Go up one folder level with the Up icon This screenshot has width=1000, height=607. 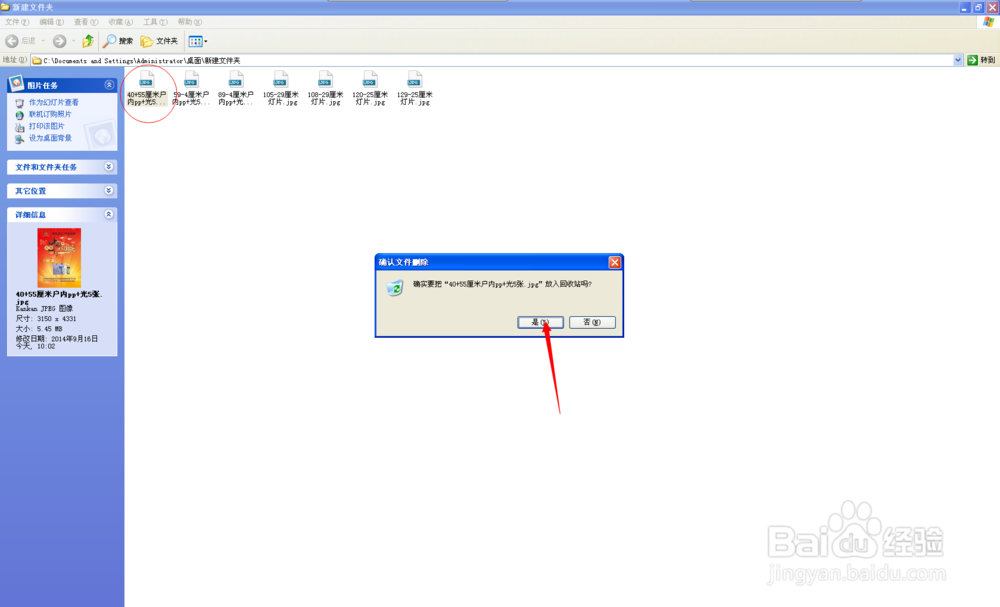[88, 41]
